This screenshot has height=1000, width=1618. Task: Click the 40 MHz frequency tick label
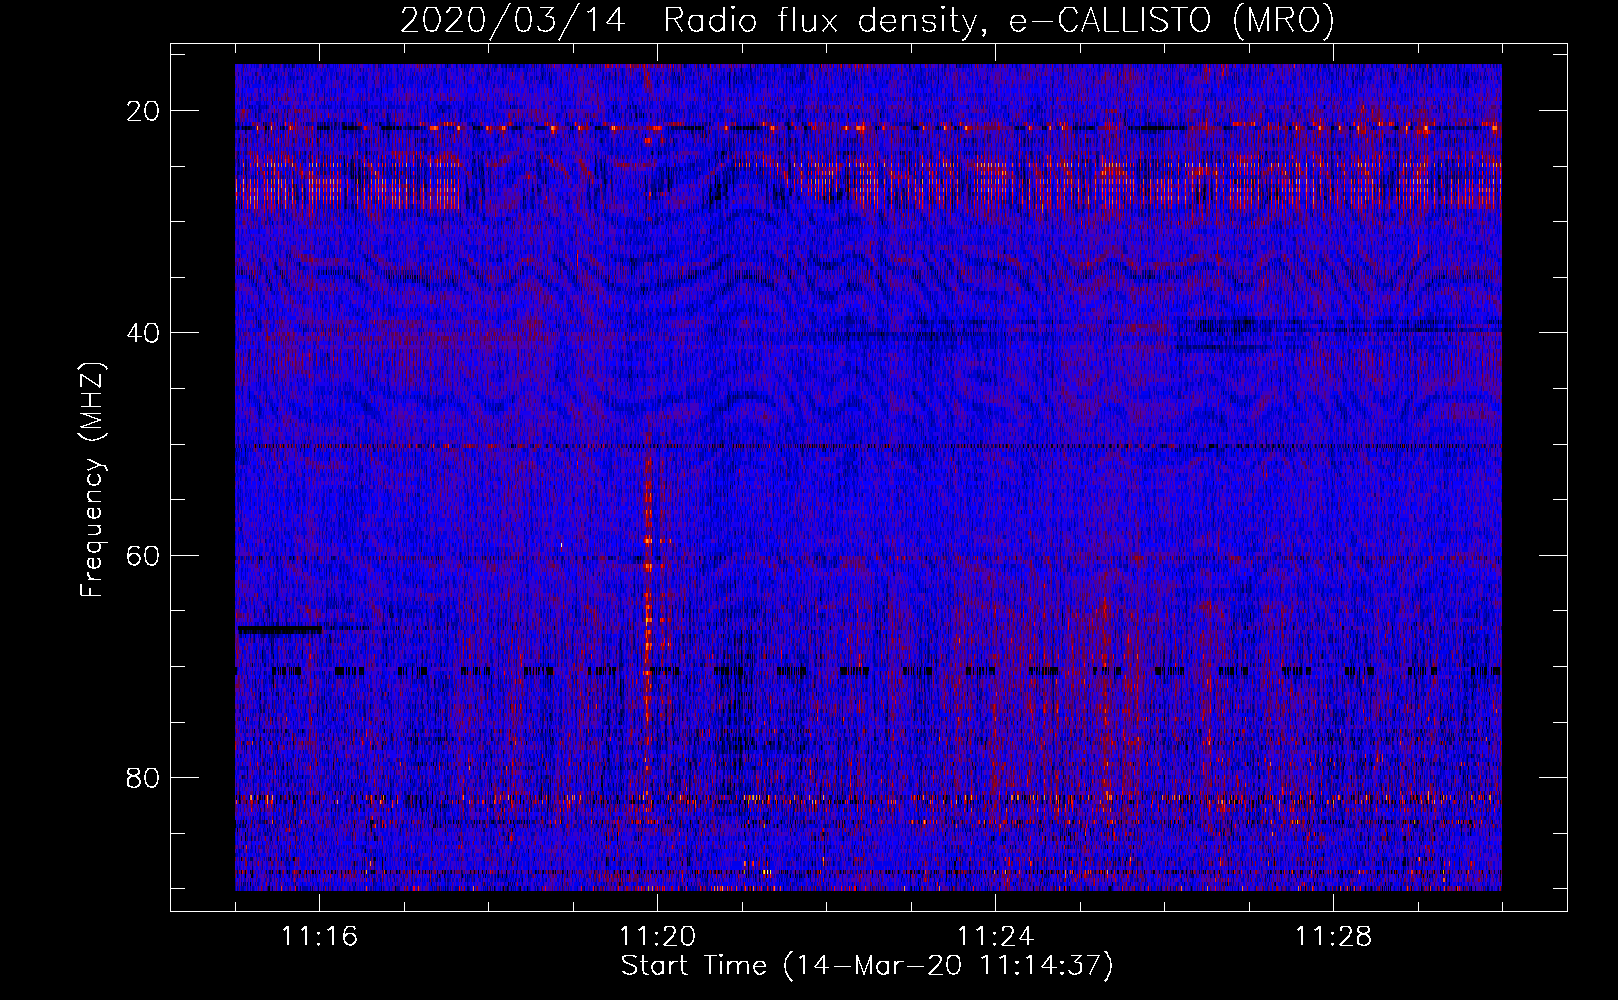[144, 333]
